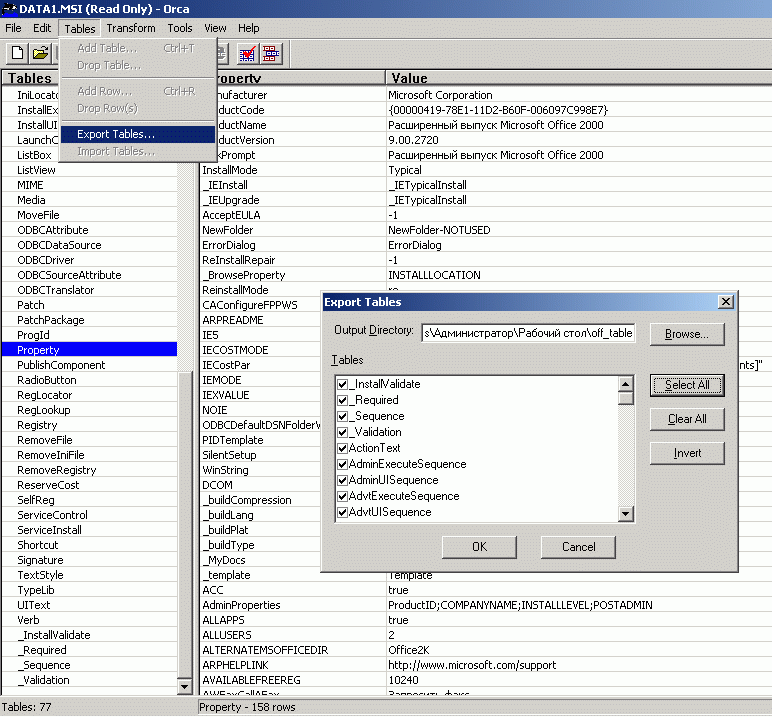This screenshot has width=772, height=717.
Task: Select the Registry table
Action: coord(89,425)
